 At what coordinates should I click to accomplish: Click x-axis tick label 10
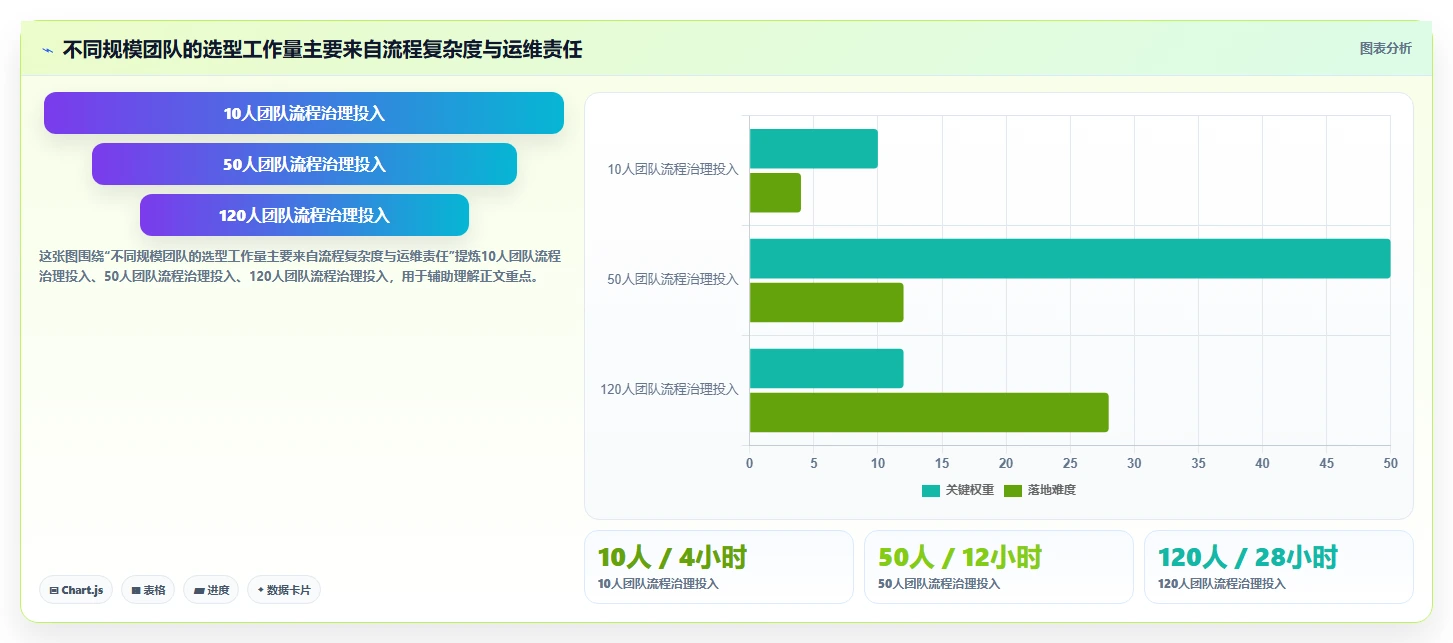(x=878, y=463)
